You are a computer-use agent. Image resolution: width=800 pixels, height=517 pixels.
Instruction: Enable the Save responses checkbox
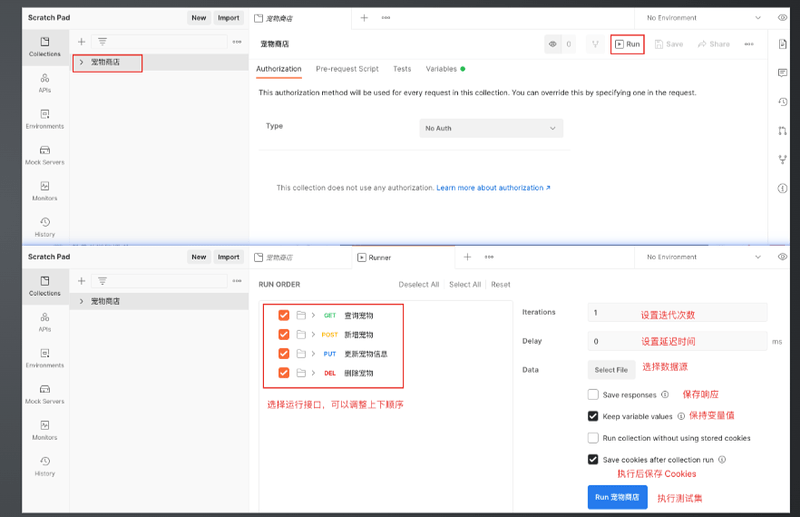593,395
